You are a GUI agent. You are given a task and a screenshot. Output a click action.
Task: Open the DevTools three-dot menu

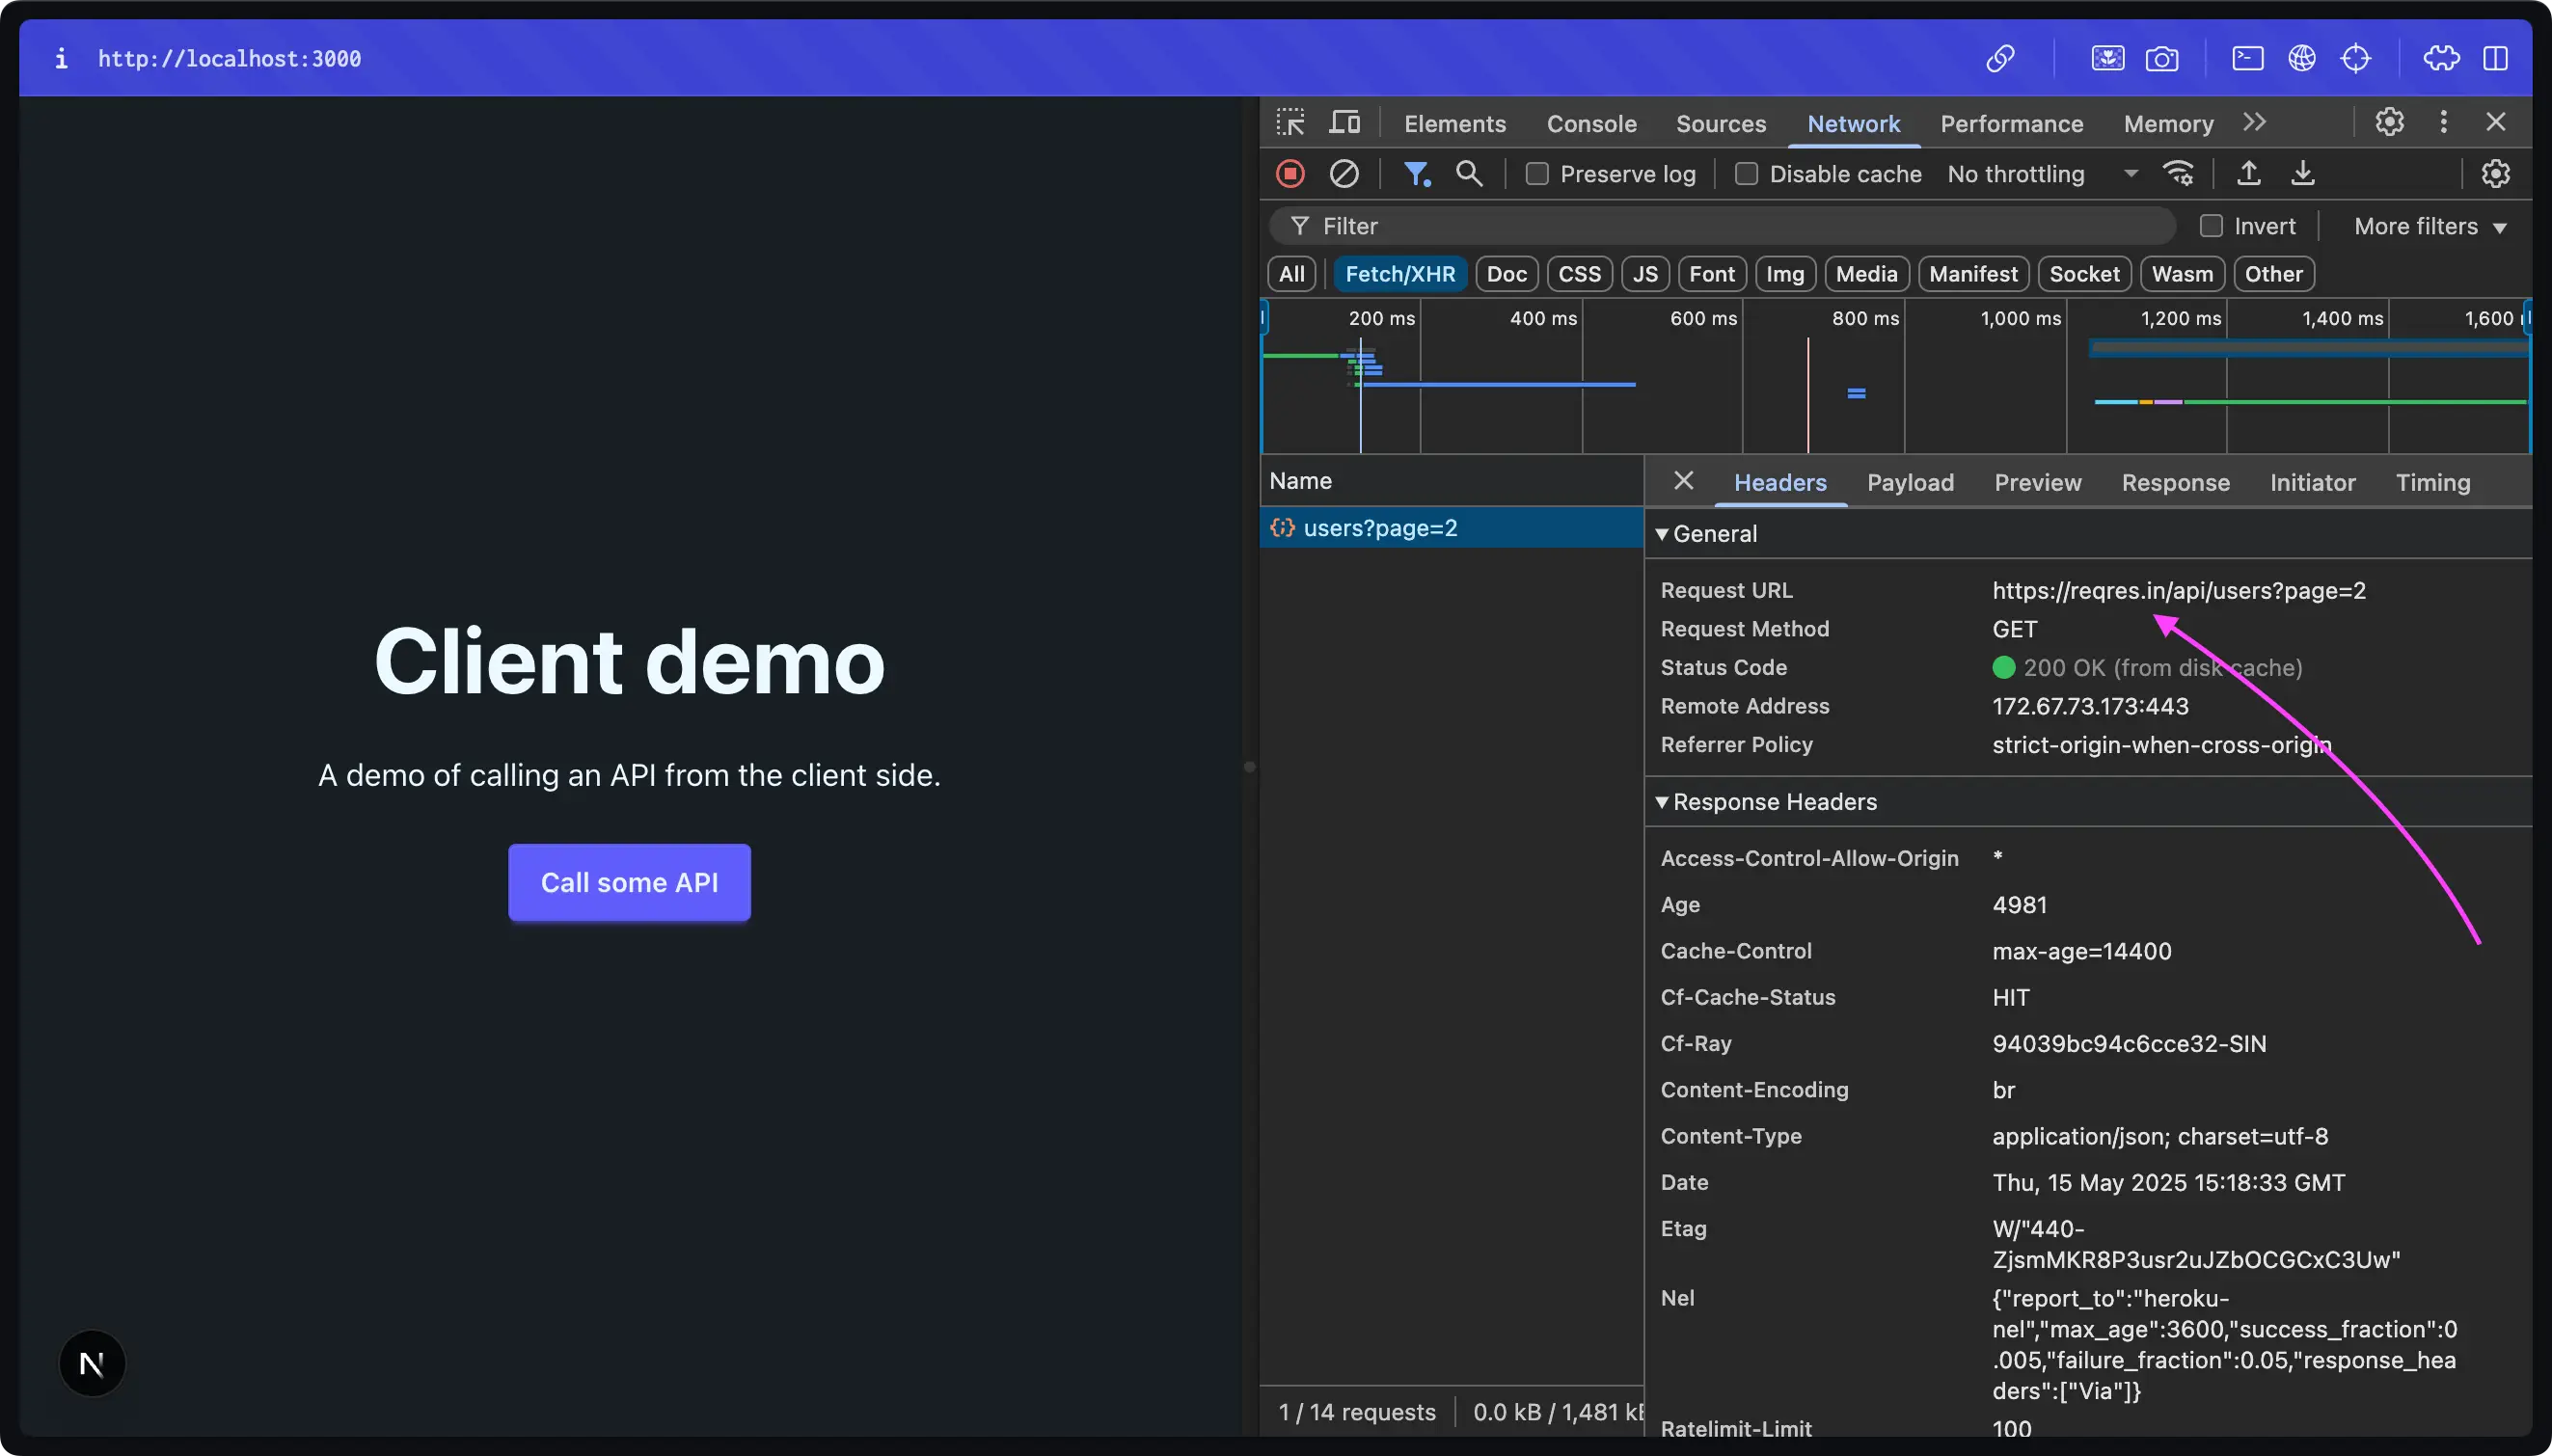(x=2444, y=122)
